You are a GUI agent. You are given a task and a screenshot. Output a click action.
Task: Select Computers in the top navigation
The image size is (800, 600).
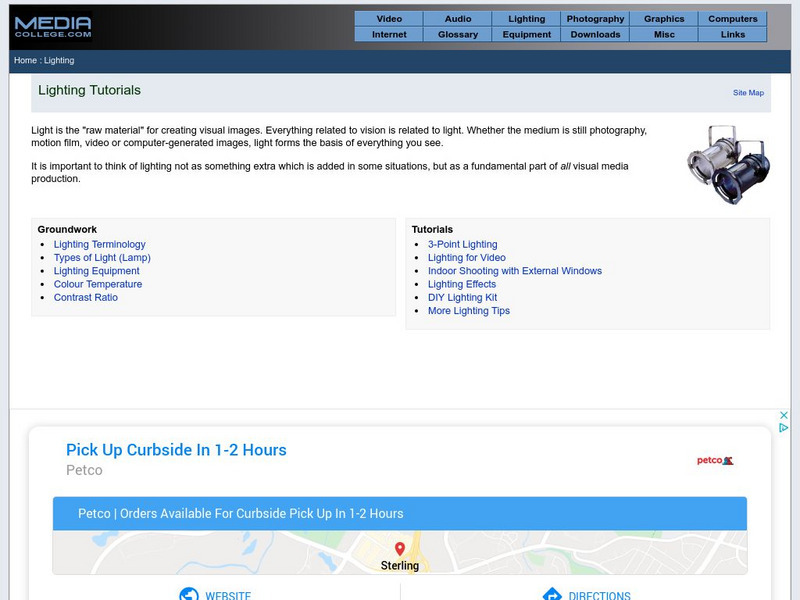733,19
